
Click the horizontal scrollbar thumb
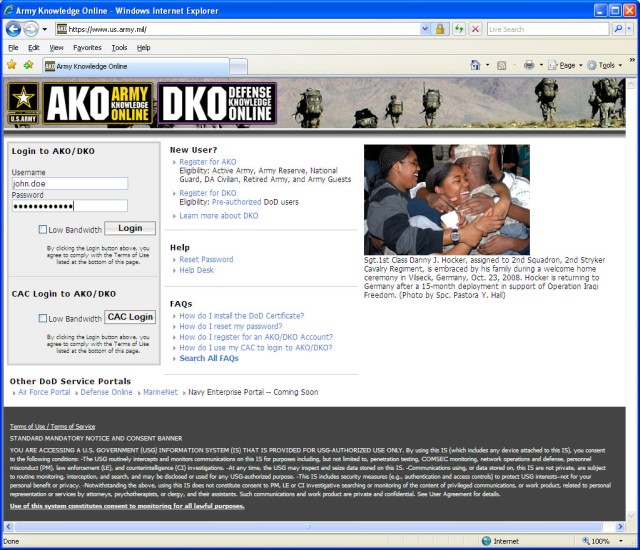point(309,526)
